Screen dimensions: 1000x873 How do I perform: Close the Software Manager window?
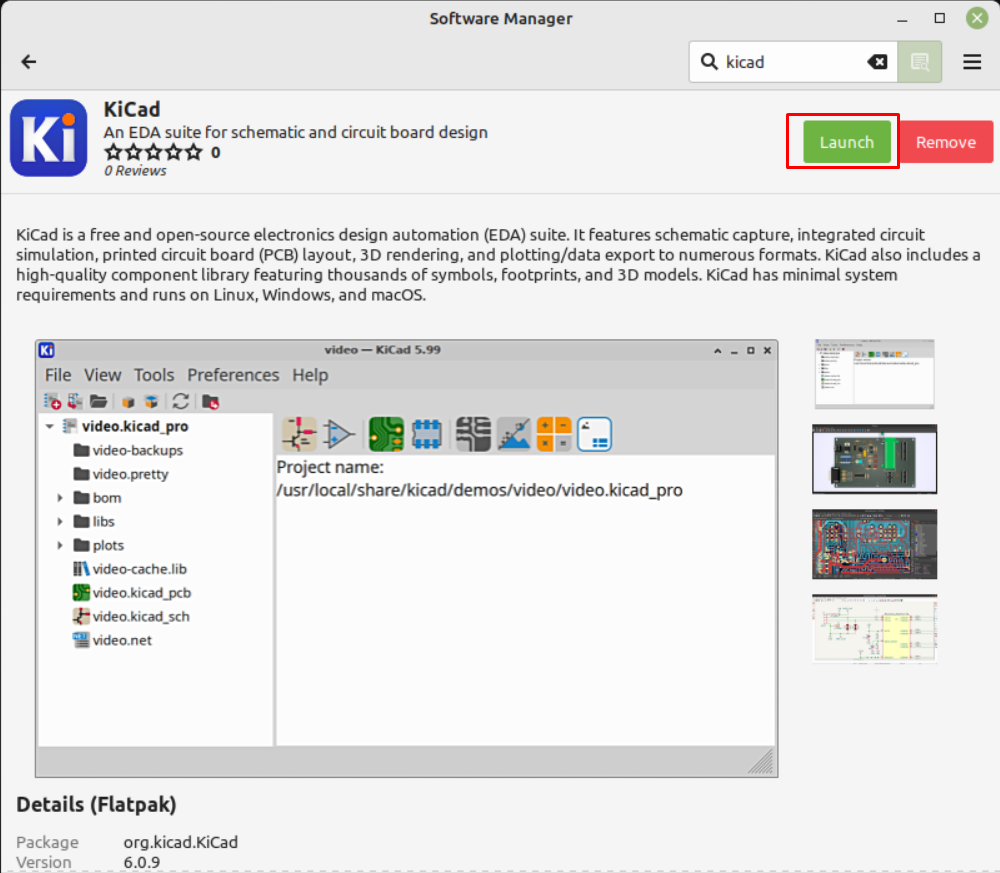976,18
